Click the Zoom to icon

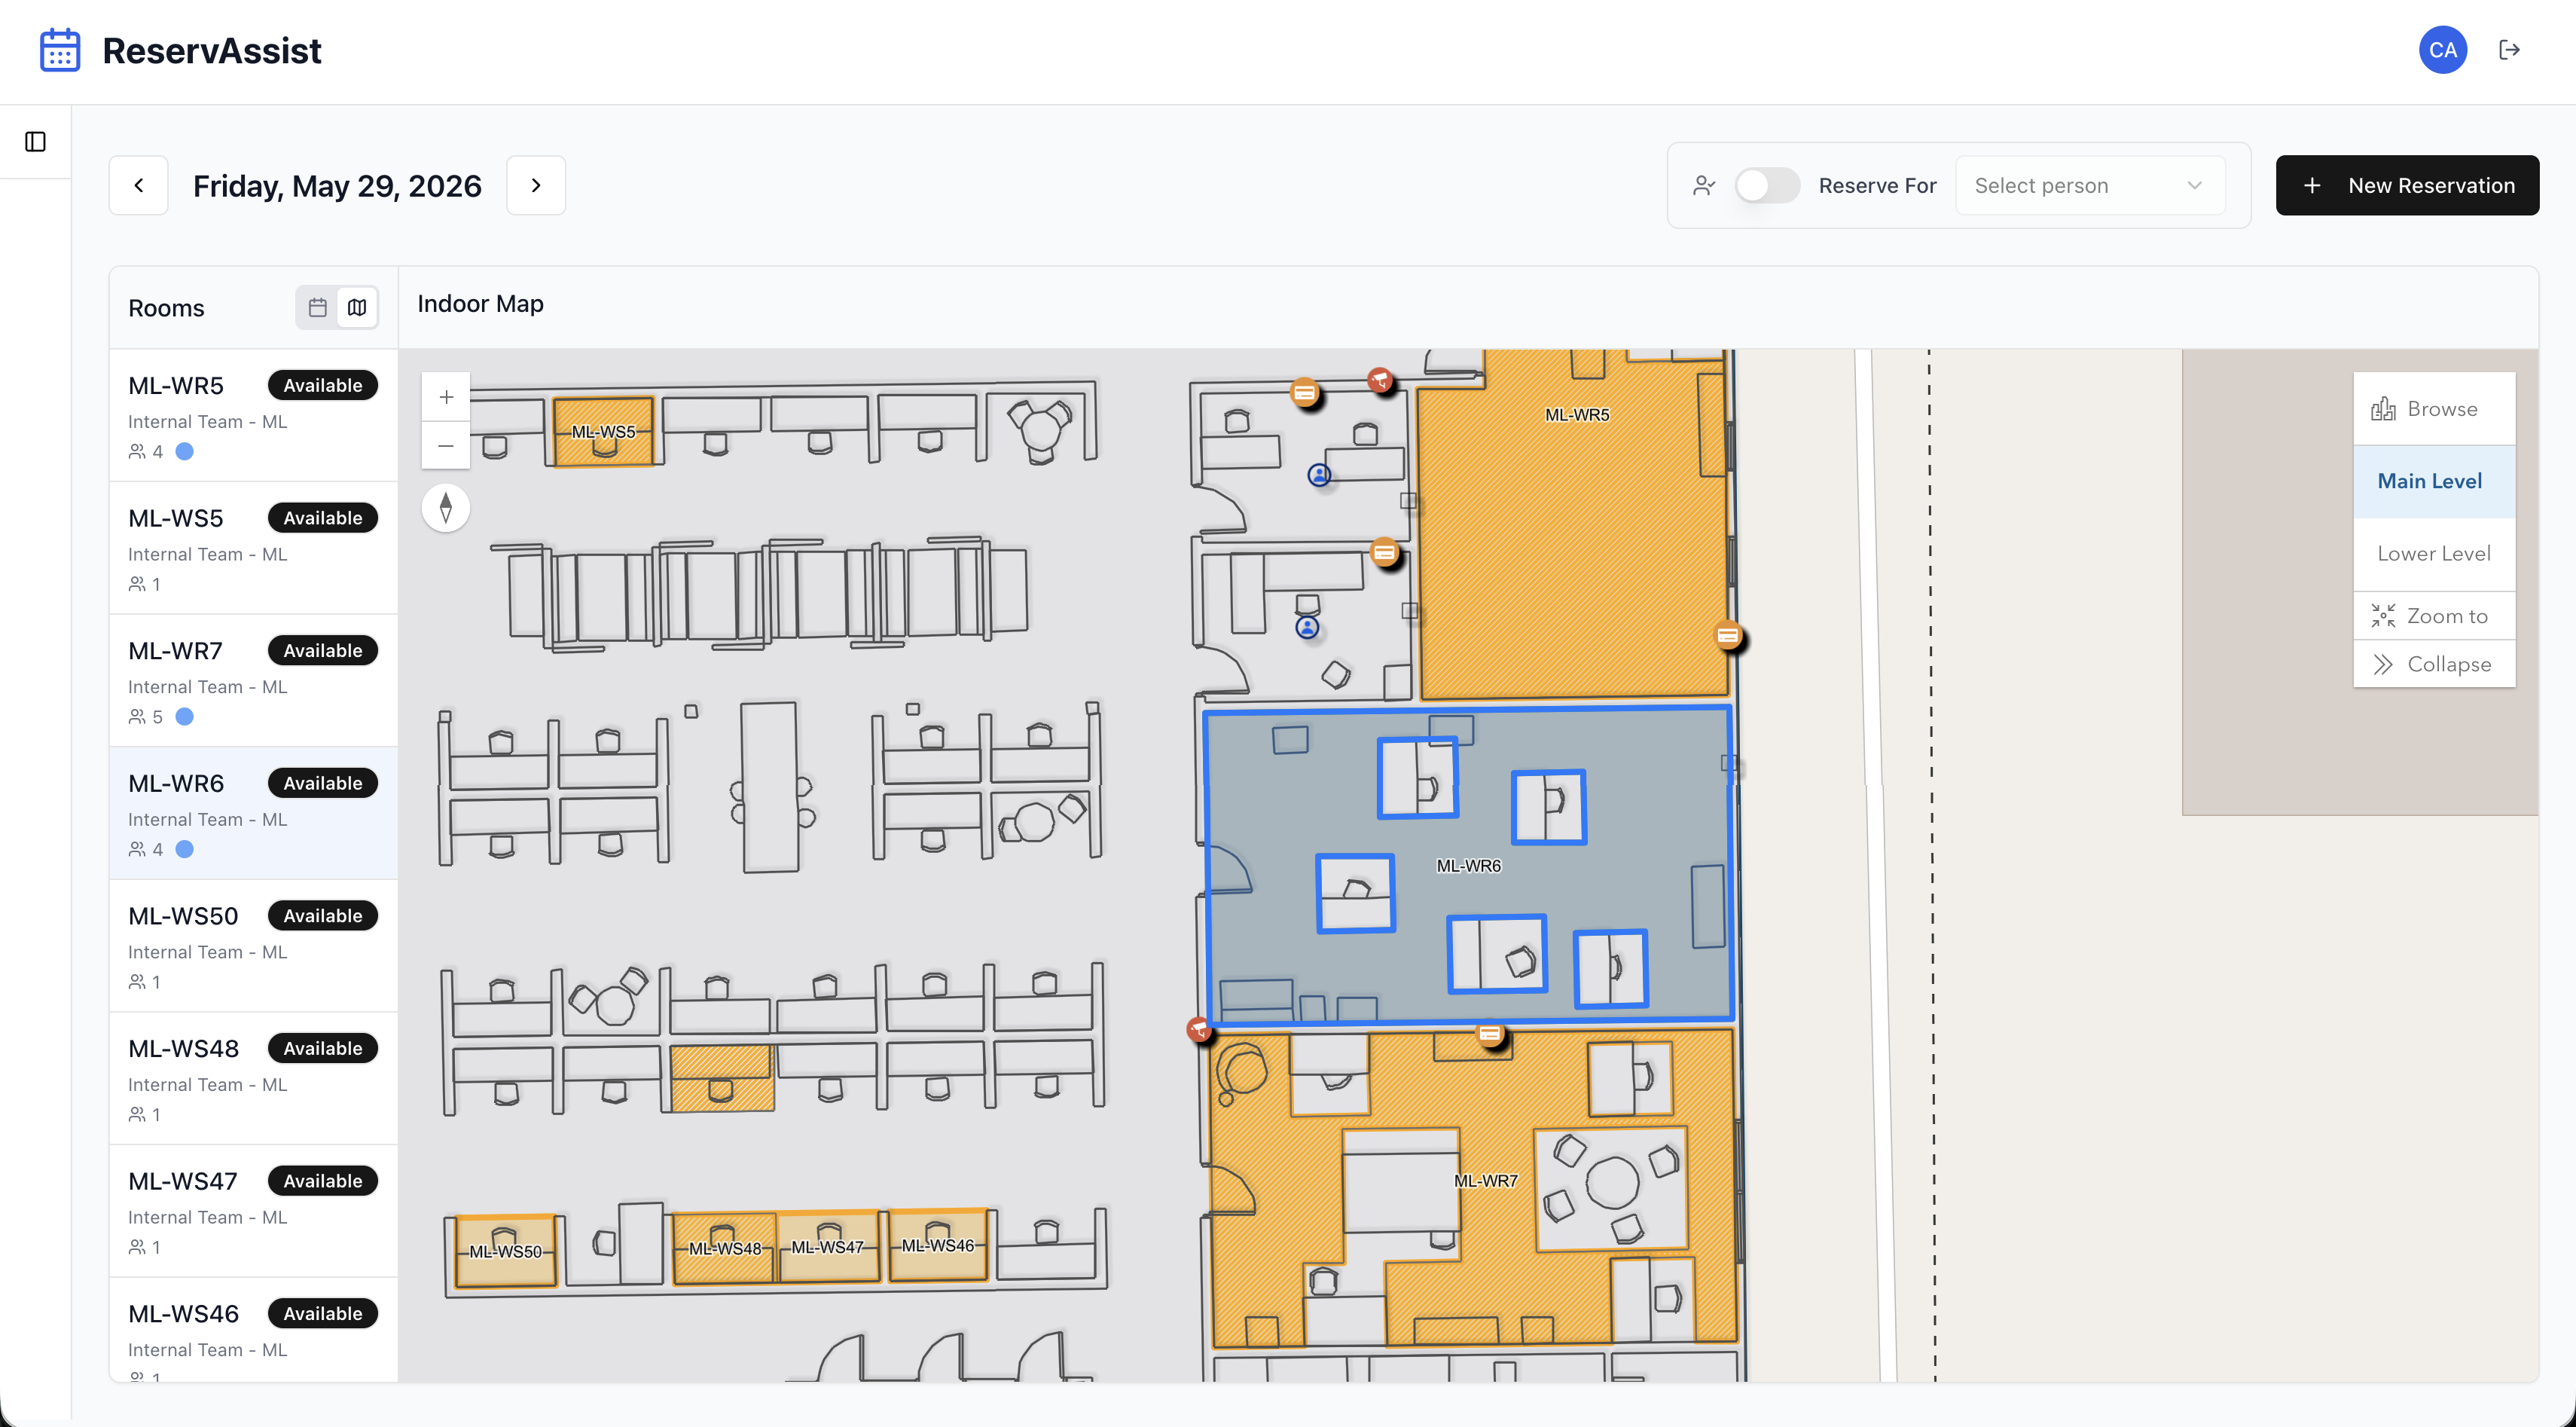point(2383,616)
